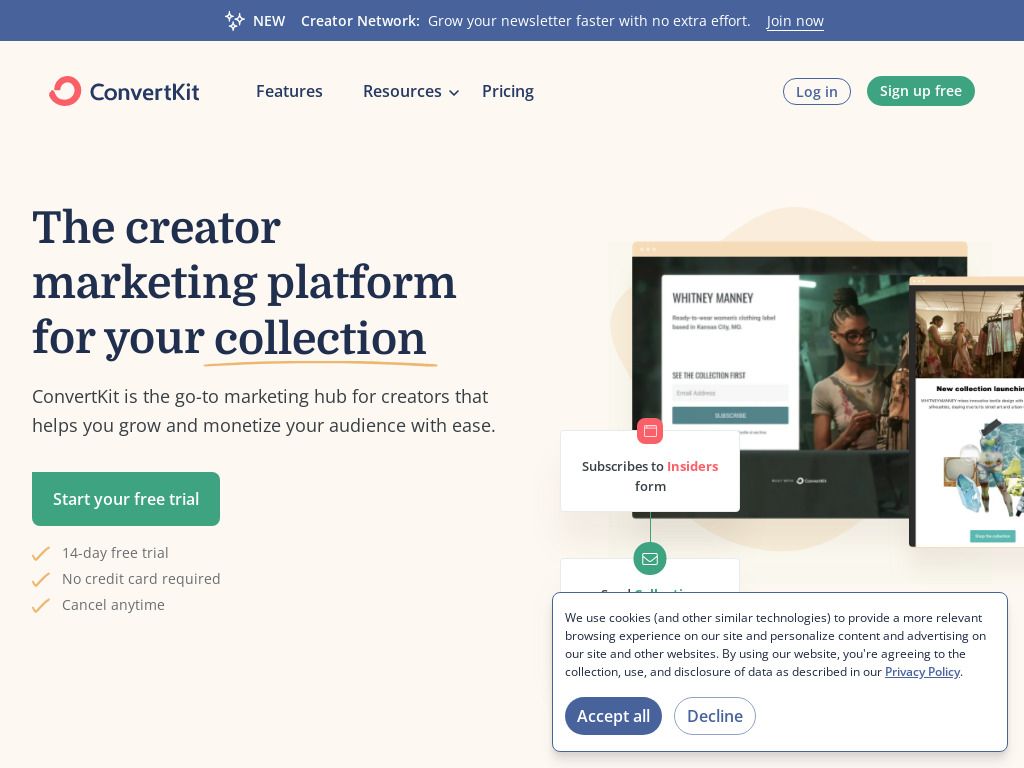
Task: Click the New collection email preview
Action: (967, 411)
